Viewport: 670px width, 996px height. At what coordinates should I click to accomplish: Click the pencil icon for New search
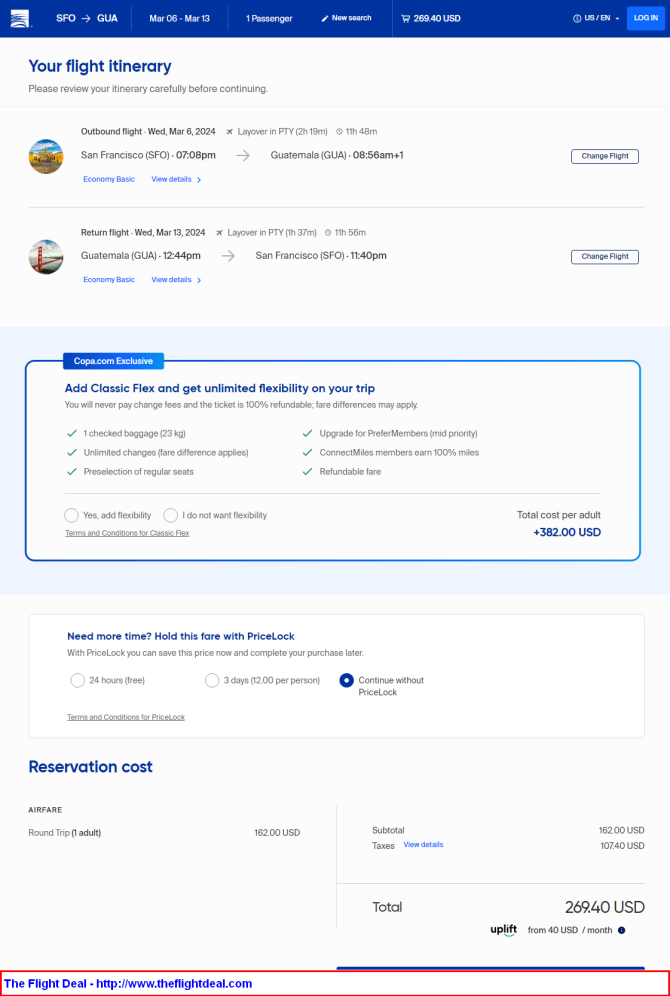click(325, 18)
